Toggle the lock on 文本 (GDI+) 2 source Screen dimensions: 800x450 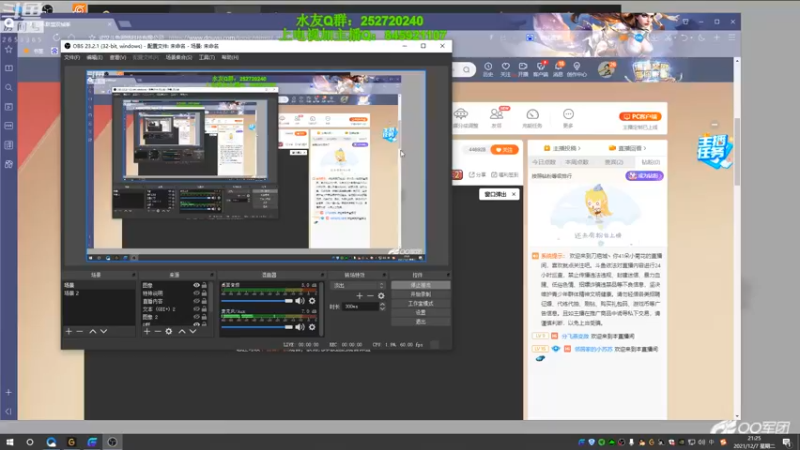click(204, 309)
